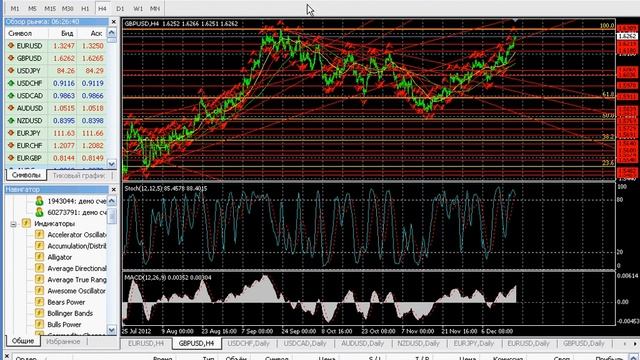Select the W1 timeframe button
Viewport: 640px width, 360px height.
(x=138, y=8)
